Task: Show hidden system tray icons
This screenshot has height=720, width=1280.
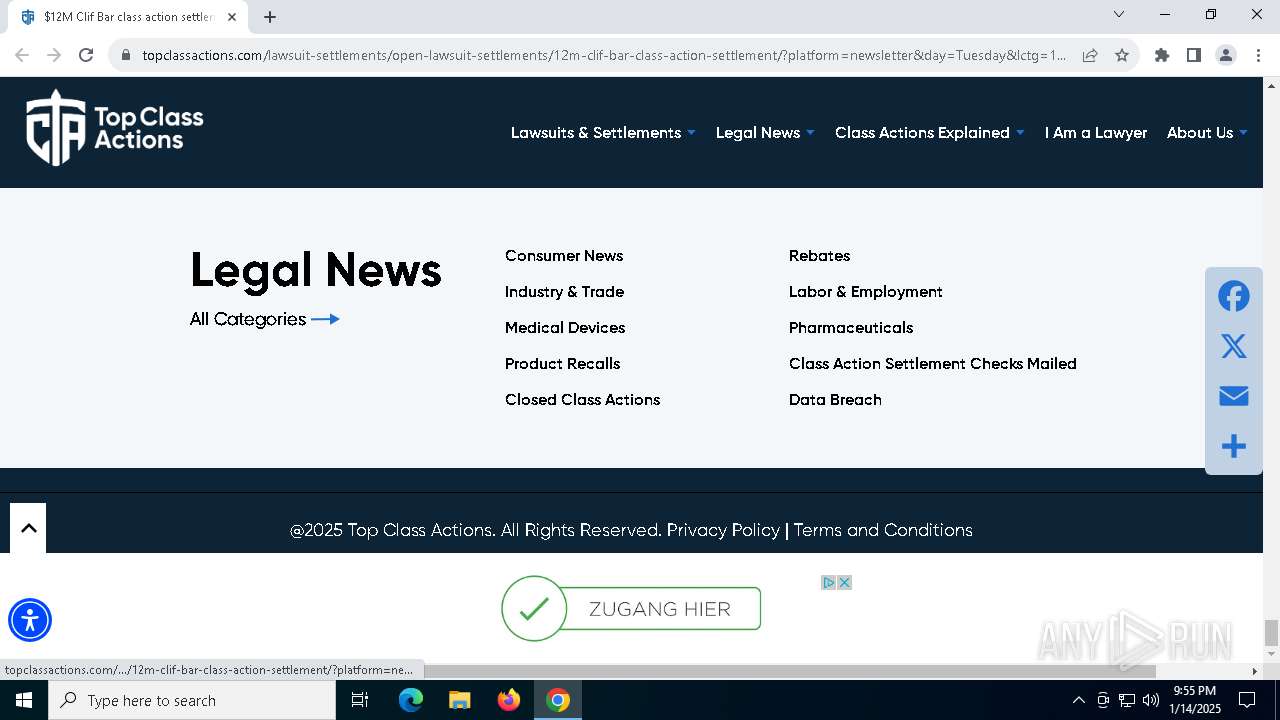Action: coord(1078,700)
